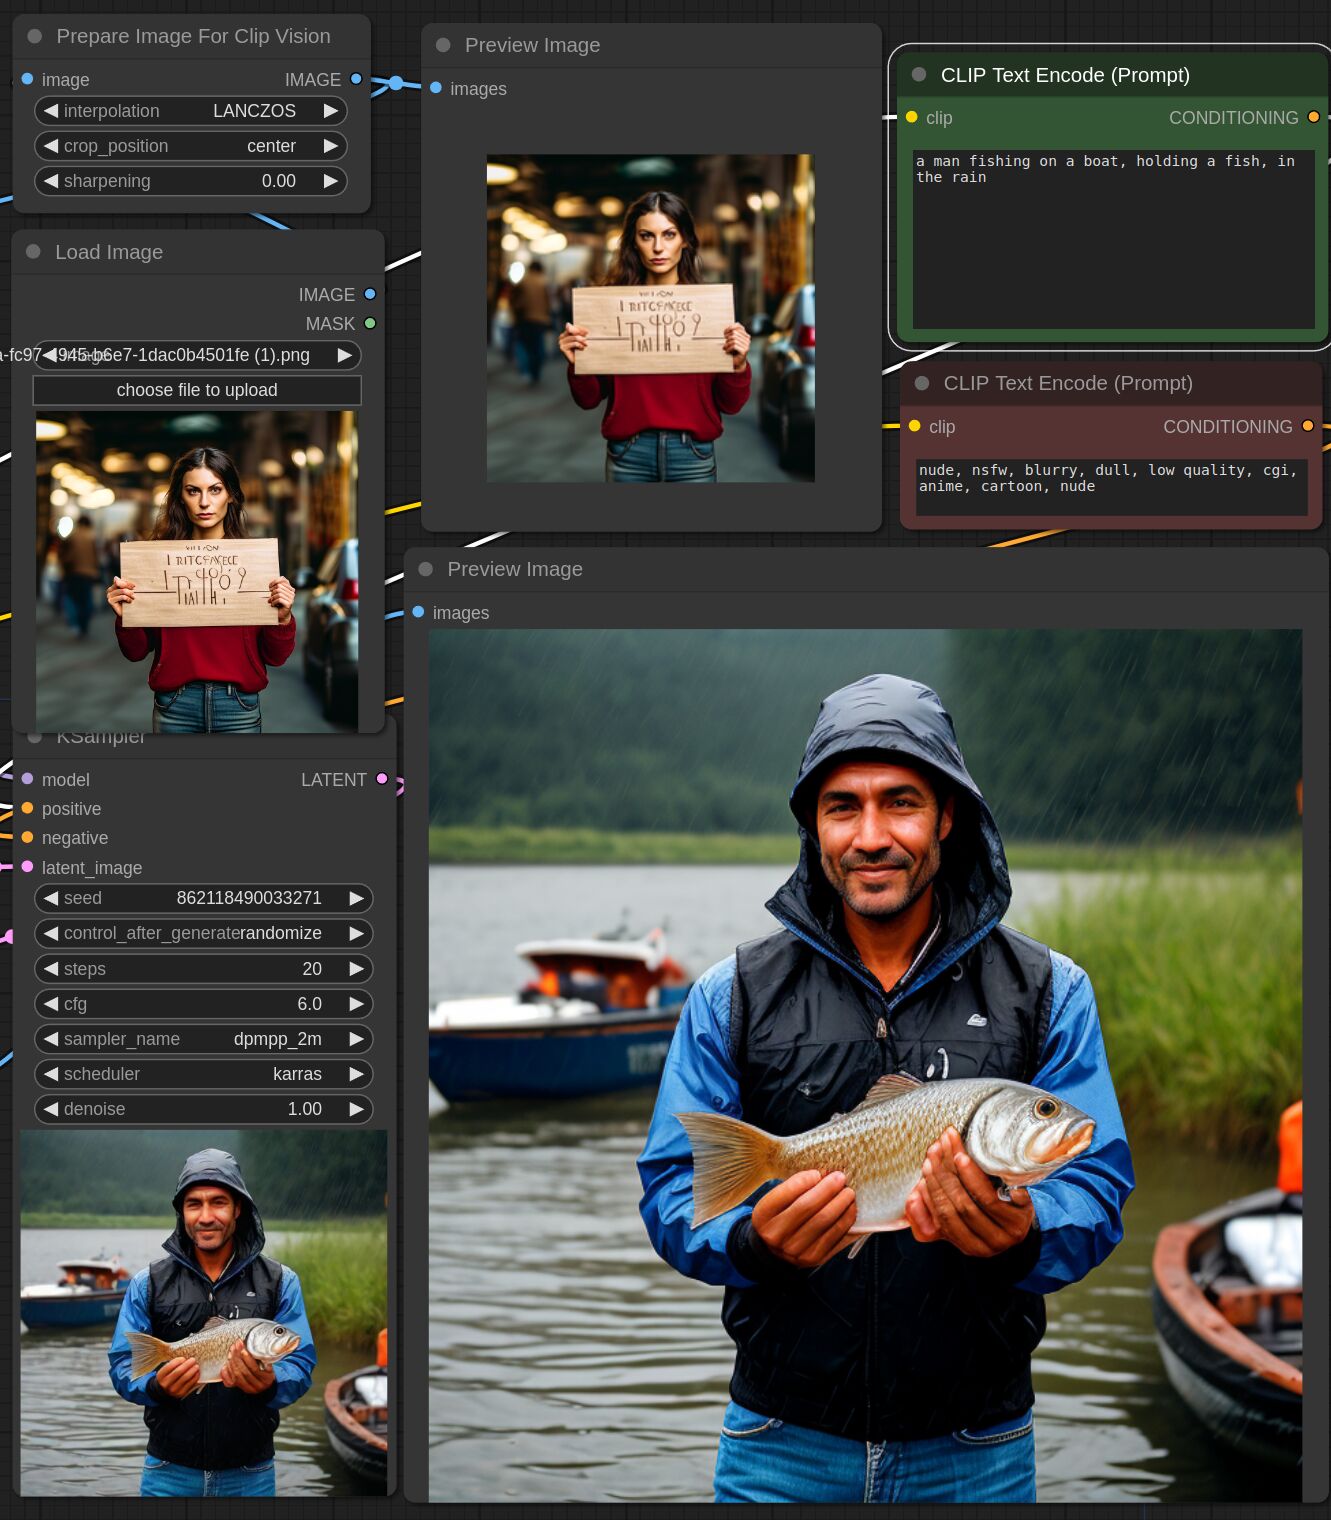Collapse the Load Image node

point(34,252)
